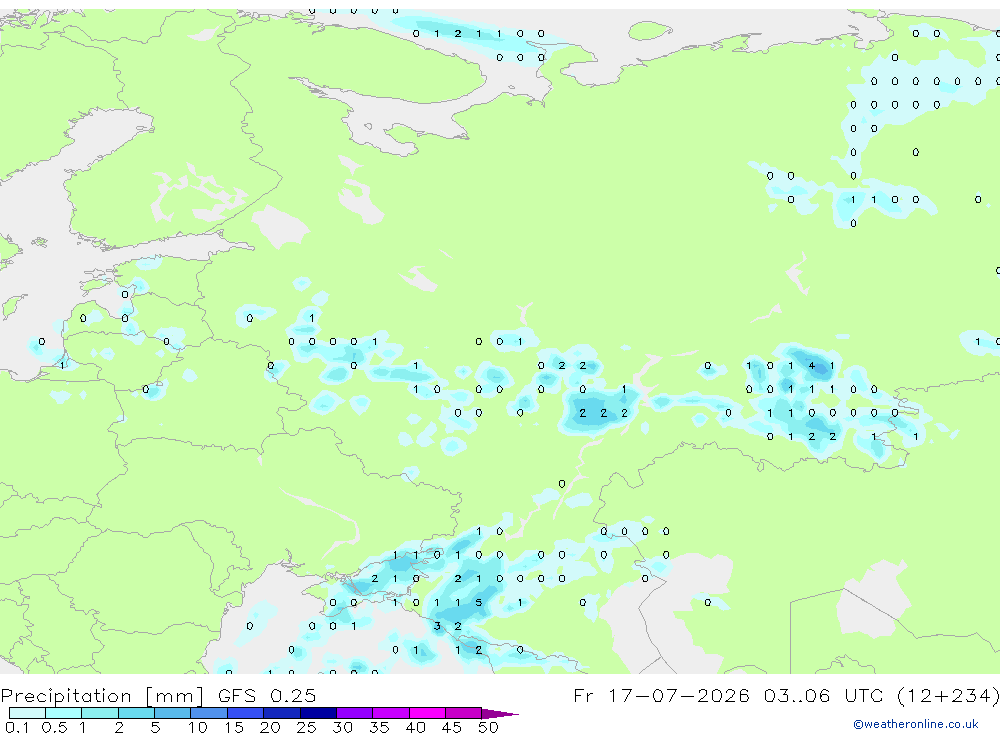1000x733 pixels.
Task: Click the '0.5' legend scale label
Action: coord(54,727)
